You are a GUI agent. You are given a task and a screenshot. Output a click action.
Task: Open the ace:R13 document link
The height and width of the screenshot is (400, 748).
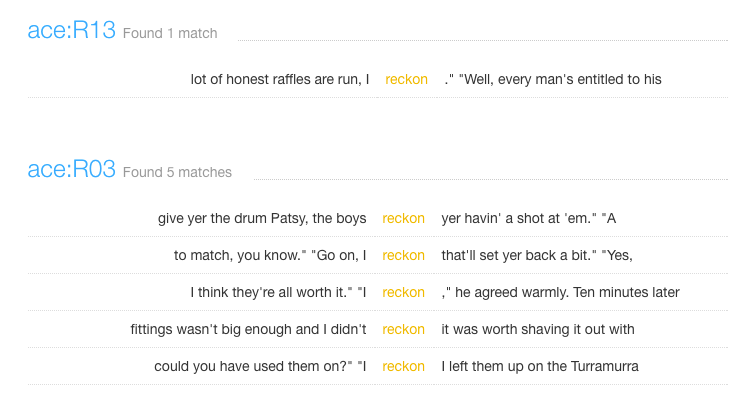click(x=72, y=30)
